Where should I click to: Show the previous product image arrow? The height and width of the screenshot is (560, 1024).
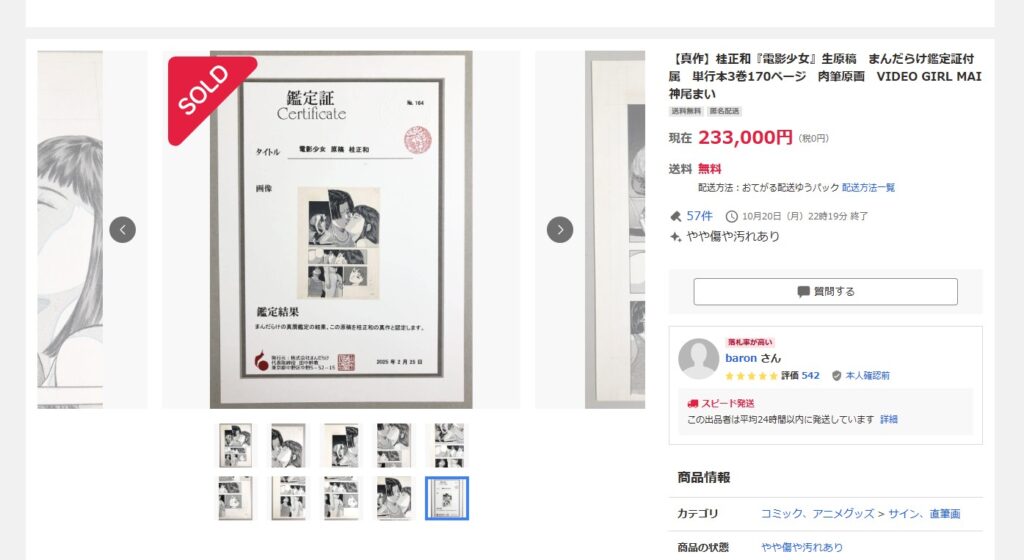pyautogui.click(x=123, y=230)
